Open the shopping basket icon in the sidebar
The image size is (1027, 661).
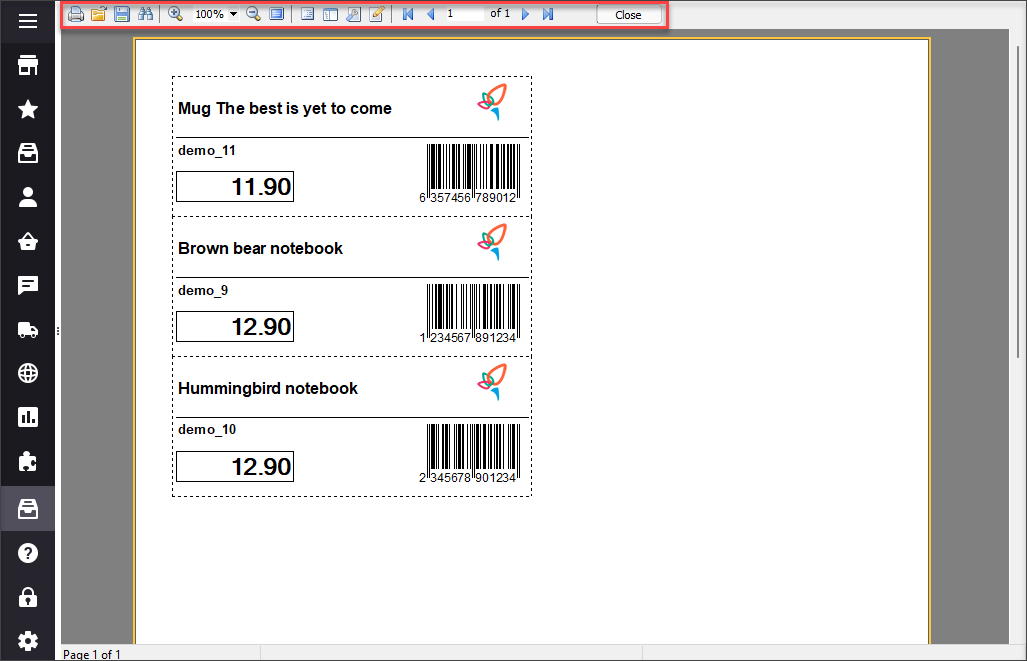tap(28, 241)
